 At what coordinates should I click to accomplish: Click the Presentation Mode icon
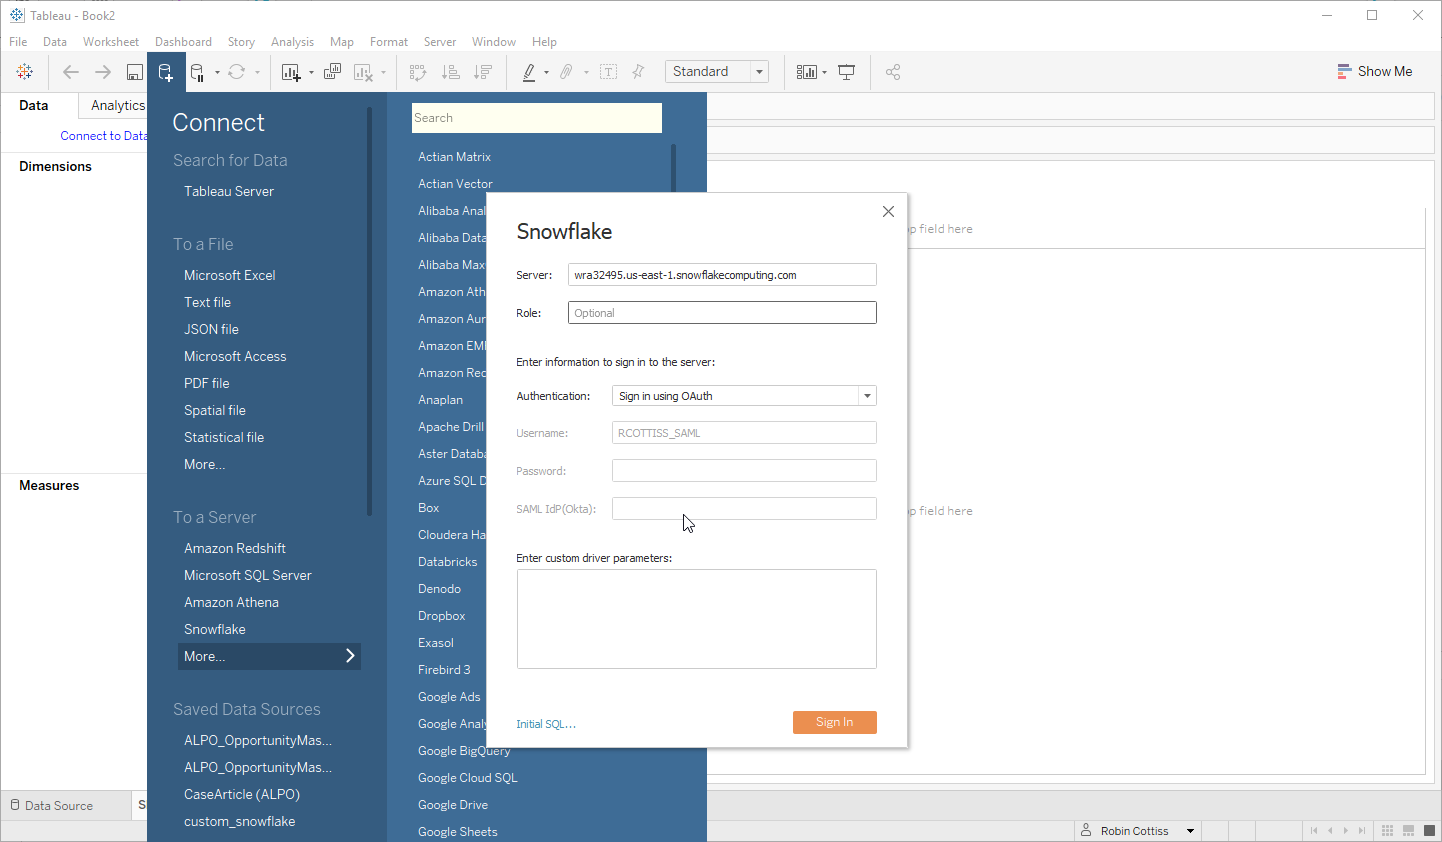[x=847, y=72]
